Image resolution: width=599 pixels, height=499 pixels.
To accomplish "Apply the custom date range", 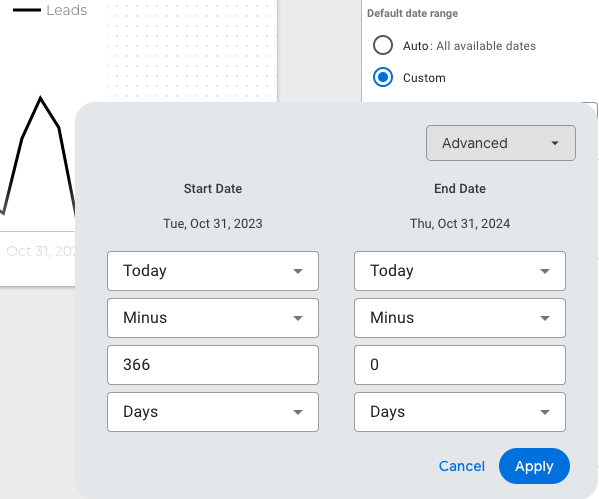I will click(534, 466).
